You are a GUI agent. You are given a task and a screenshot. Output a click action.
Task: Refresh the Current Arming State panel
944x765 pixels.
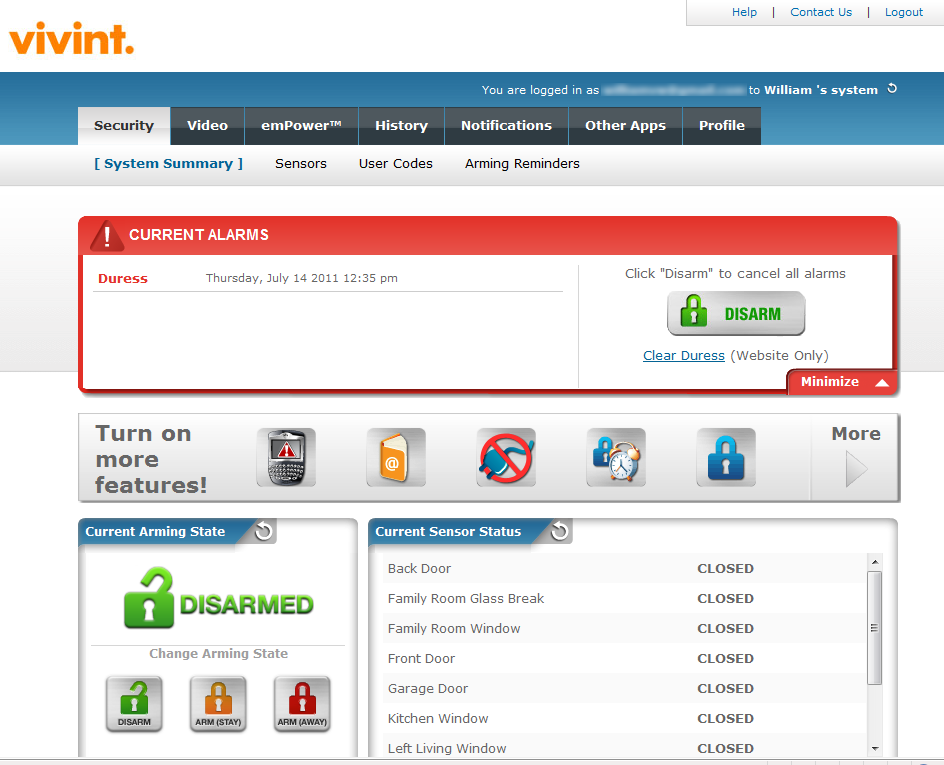[x=264, y=531]
